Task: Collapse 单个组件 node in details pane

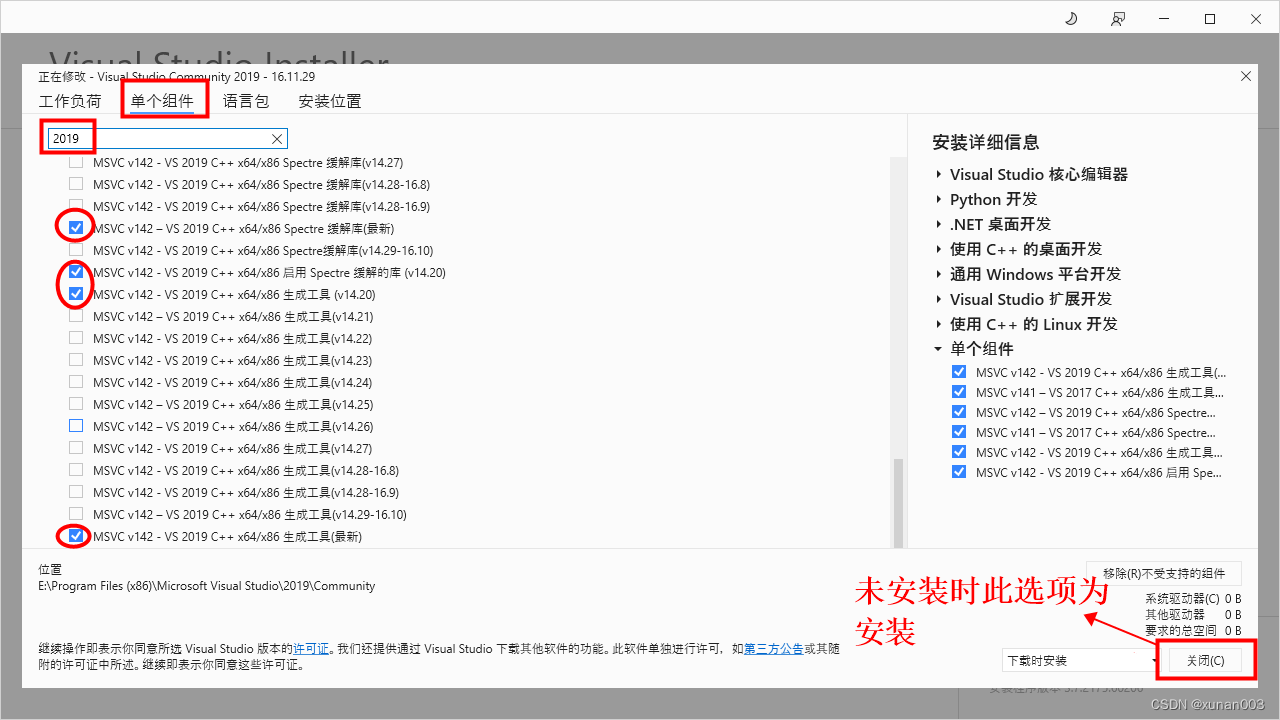Action: 939,349
